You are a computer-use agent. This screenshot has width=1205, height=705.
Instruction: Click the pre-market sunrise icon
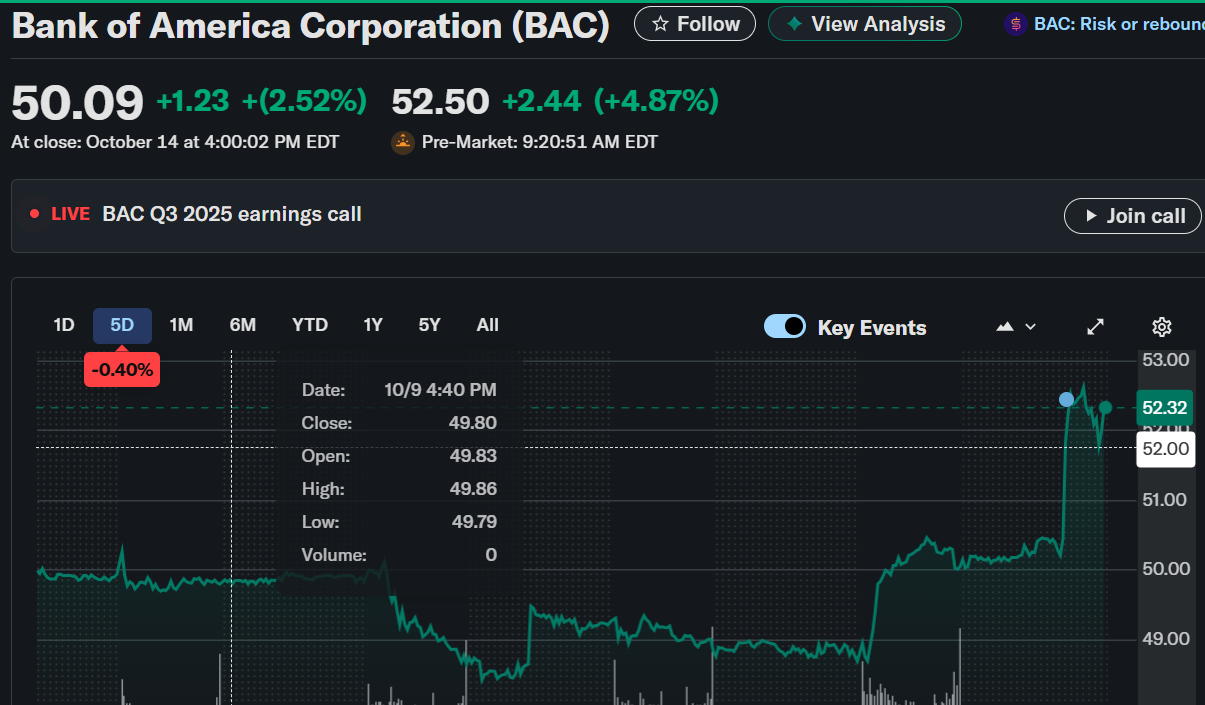coord(402,142)
